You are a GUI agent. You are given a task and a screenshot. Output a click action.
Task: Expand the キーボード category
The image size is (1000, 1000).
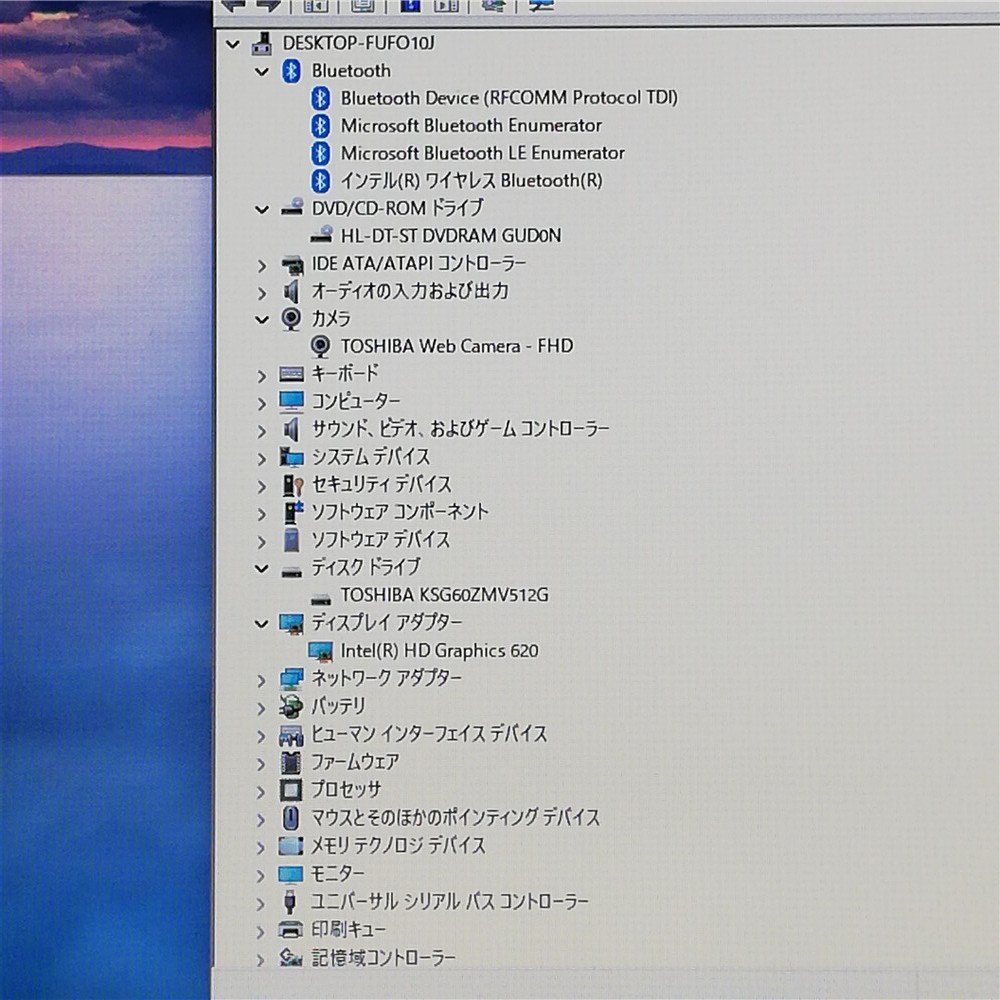tap(262, 375)
